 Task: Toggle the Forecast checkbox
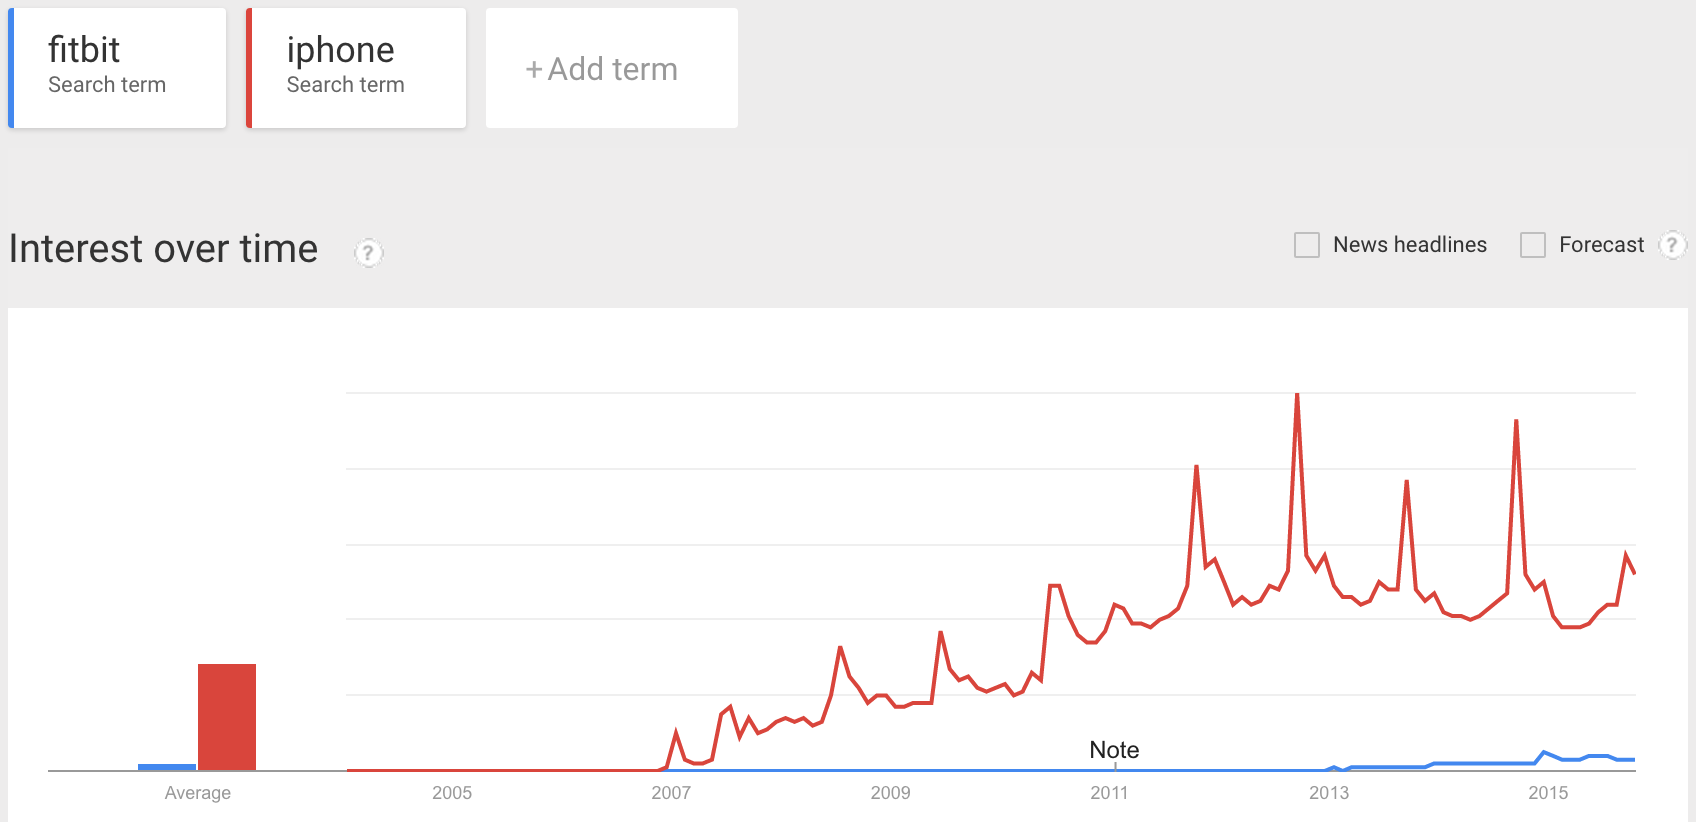coord(1533,245)
